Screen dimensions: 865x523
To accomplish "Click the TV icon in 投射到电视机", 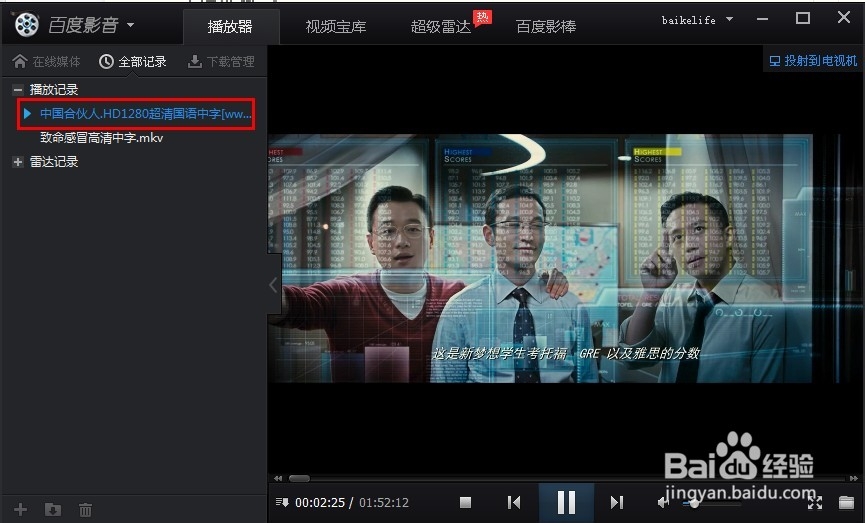I will (775, 61).
